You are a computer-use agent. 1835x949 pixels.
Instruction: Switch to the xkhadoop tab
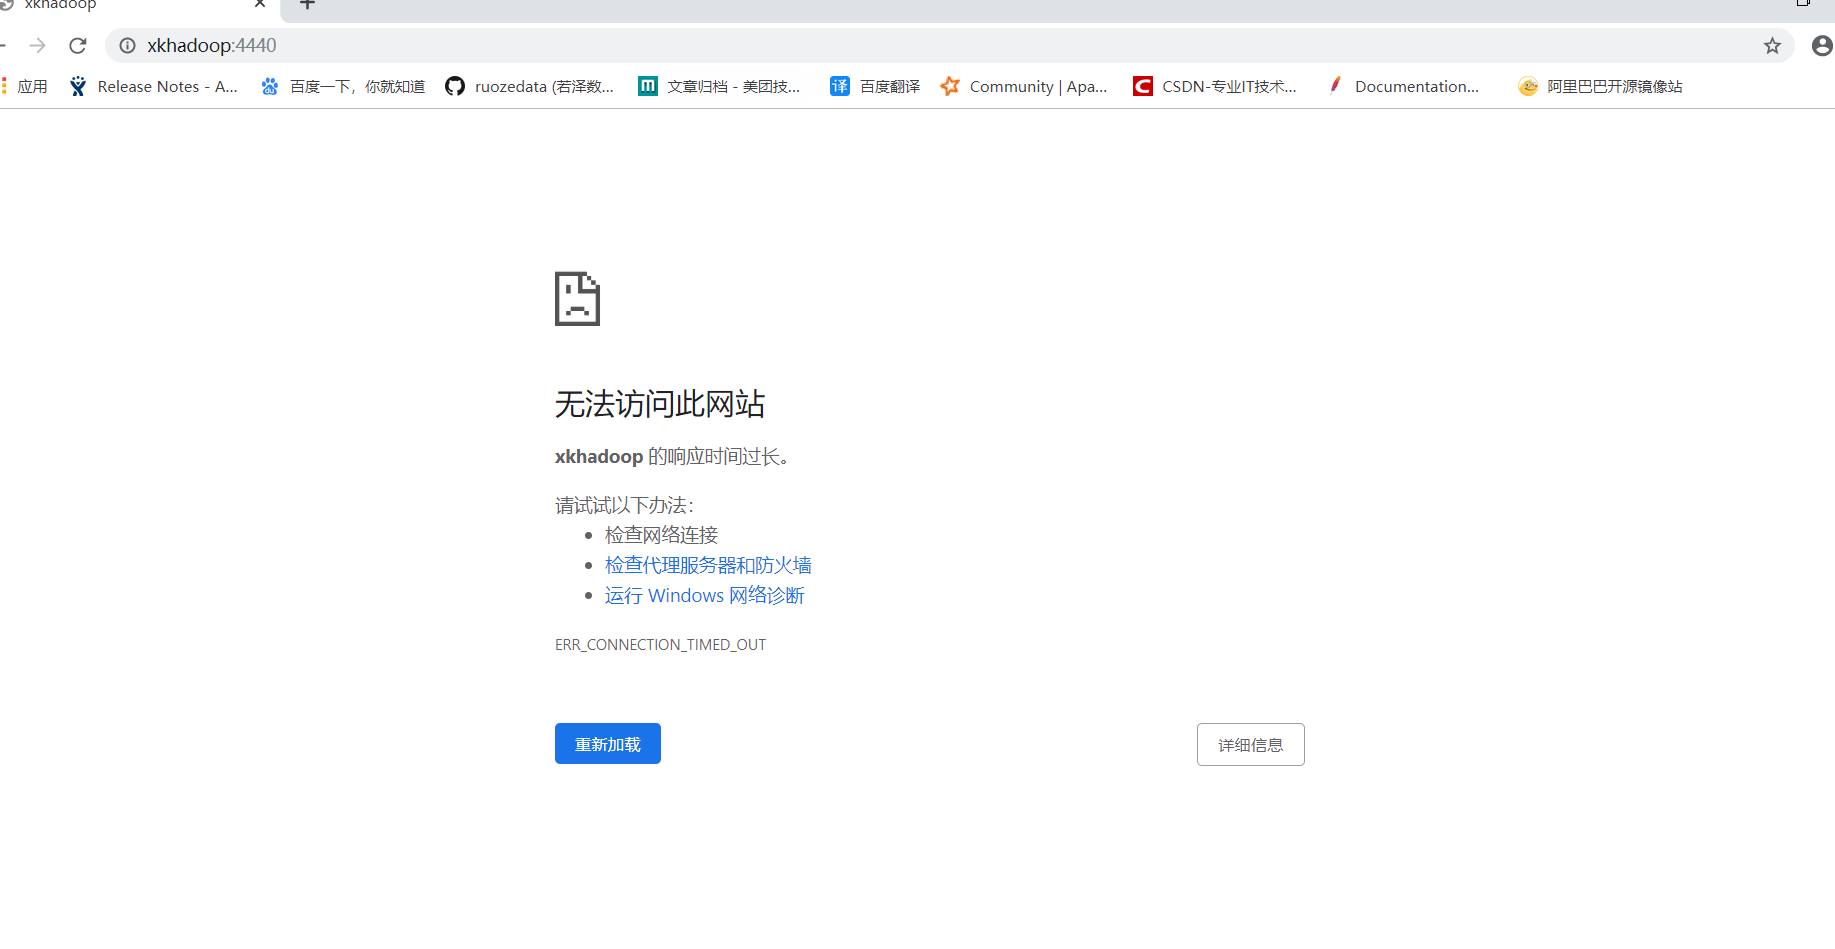click(120, 8)
